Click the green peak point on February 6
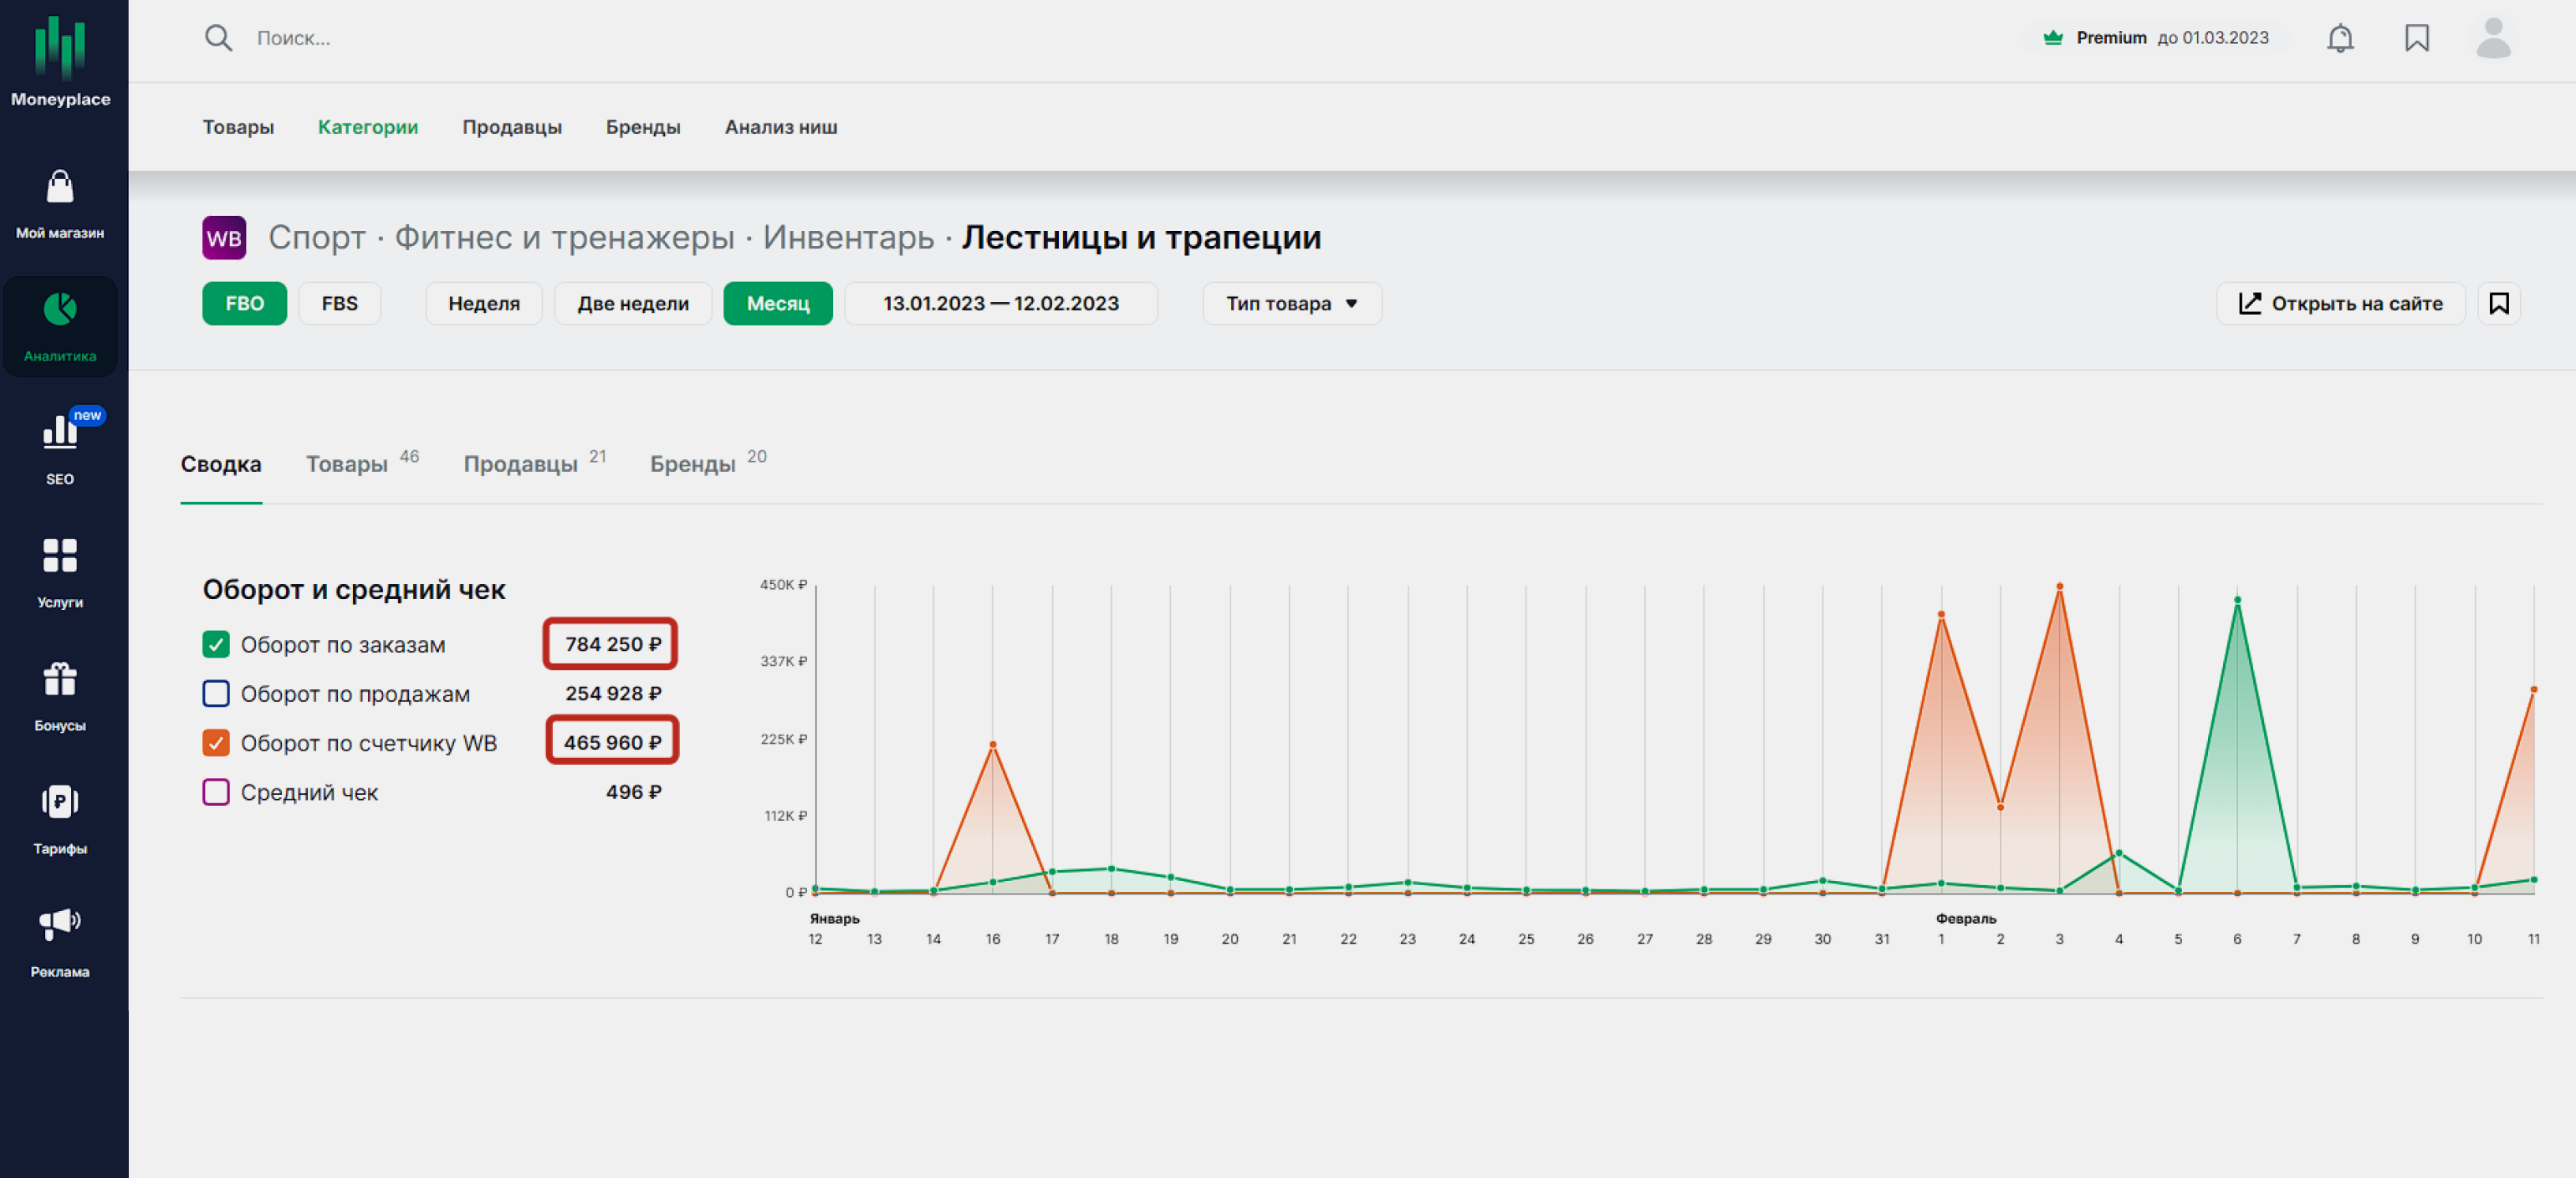Viewport: 2576px width, 1178px height. click(2237, 600)
